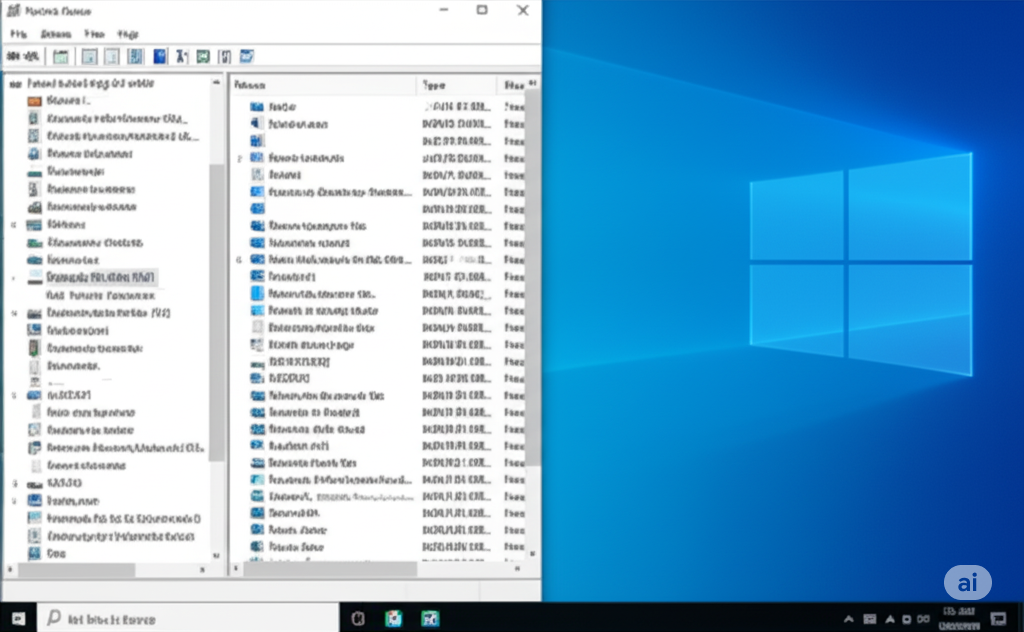The height and width of the screenshot is (632, 1024).
Task: Show hidden system tray icons chevron
Action: pyautogui.click(x=848, y=619)
